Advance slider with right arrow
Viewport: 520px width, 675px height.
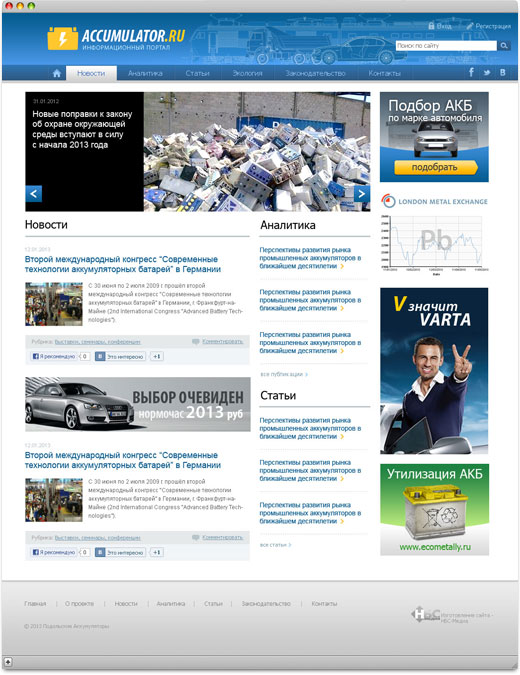click(x=362, y=194)
